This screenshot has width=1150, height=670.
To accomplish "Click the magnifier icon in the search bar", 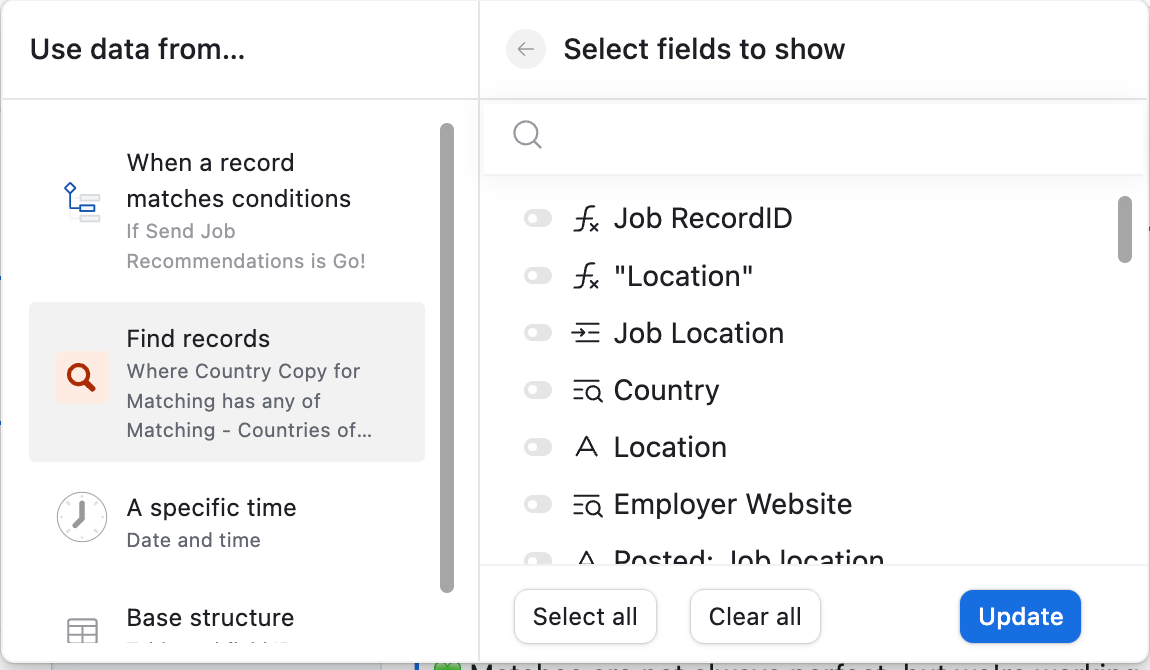I will [x=527, y=135].
